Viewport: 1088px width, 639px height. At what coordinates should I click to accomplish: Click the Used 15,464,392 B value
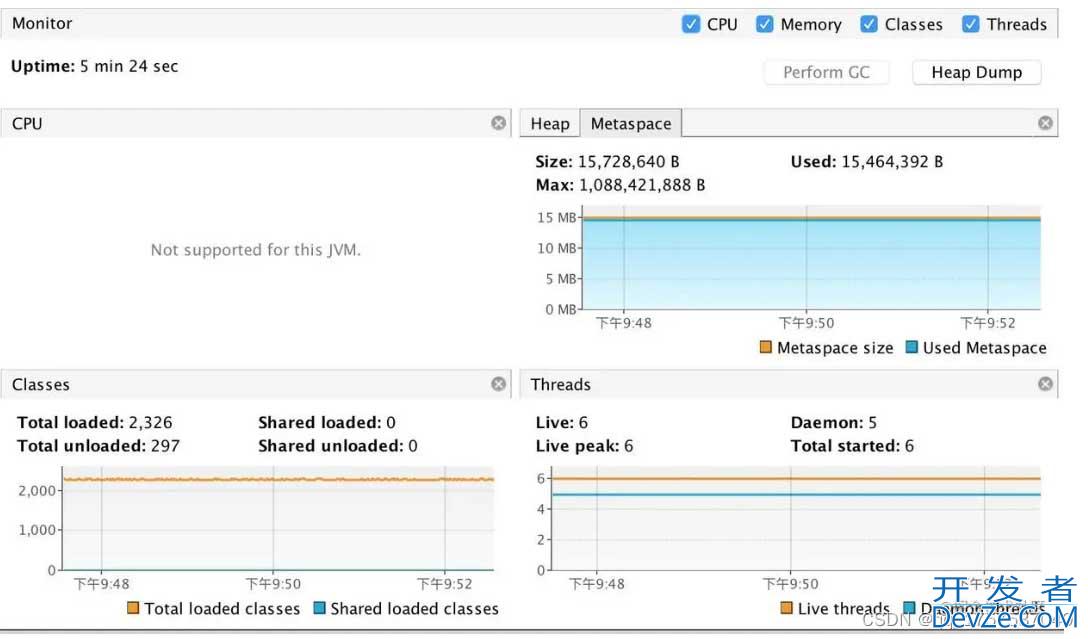(x=892, y=162)
